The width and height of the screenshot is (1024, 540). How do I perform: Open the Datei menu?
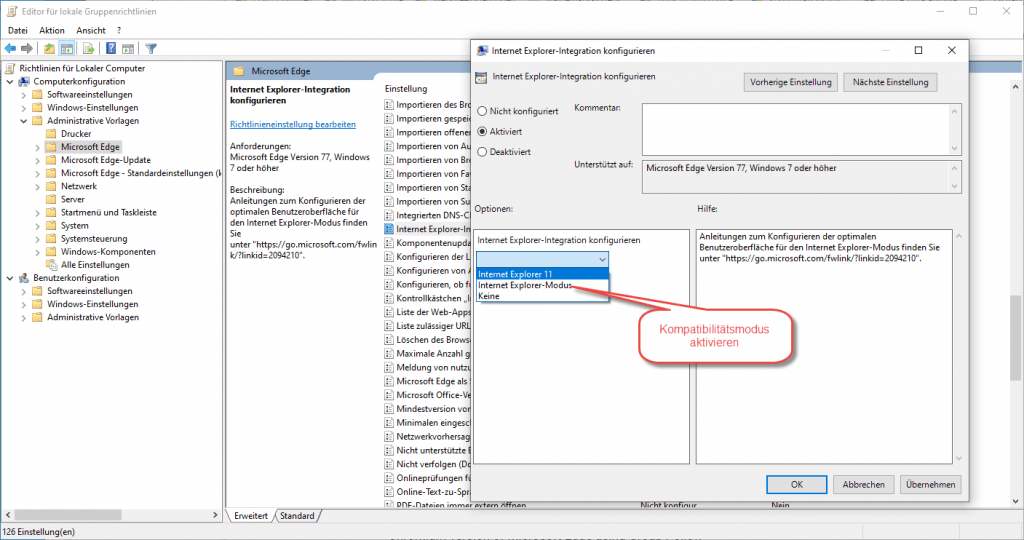(x=18, y=30)
